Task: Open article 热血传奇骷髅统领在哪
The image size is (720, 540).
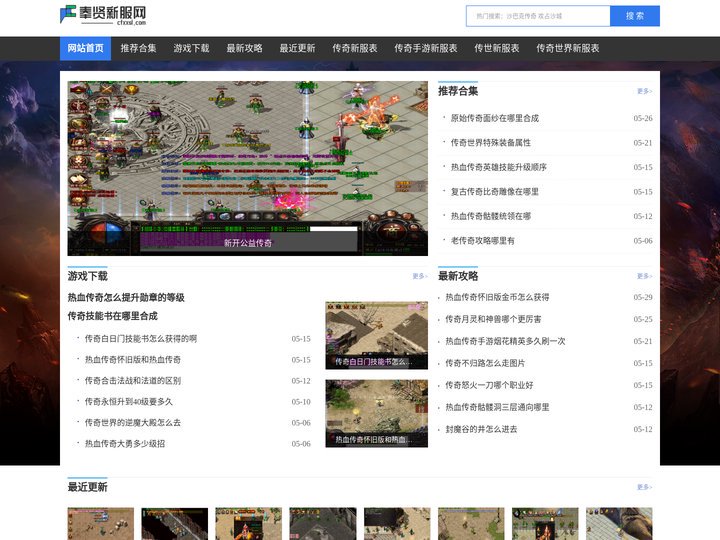Action: pos(490,216)
